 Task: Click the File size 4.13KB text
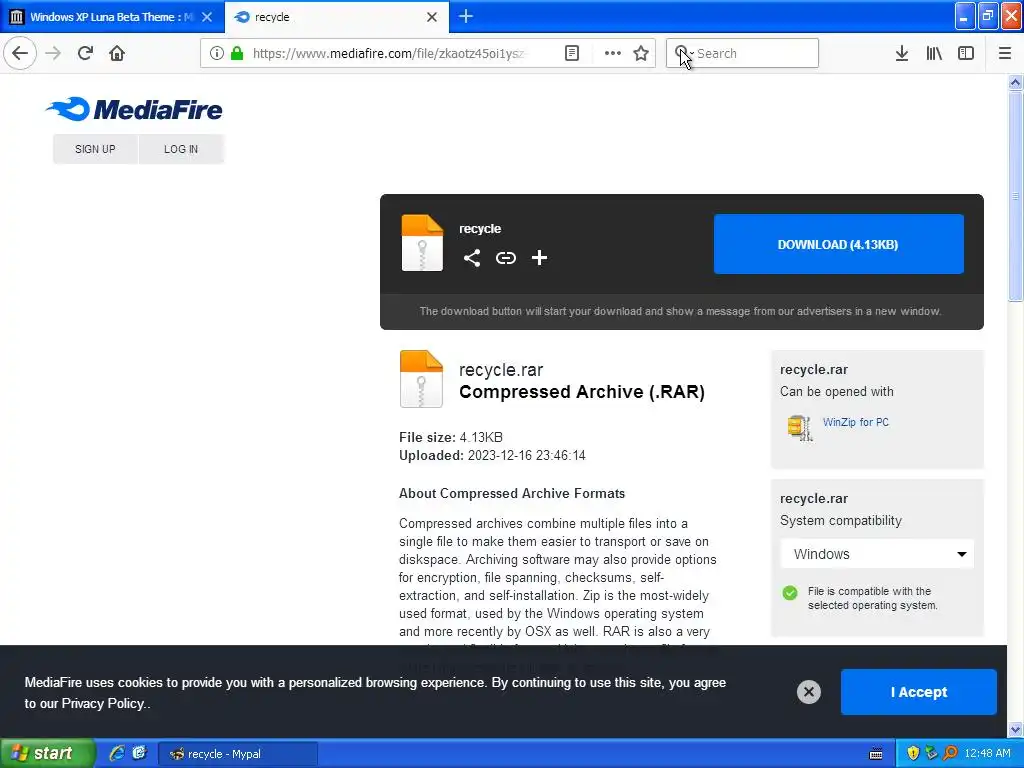coord(451,437)
